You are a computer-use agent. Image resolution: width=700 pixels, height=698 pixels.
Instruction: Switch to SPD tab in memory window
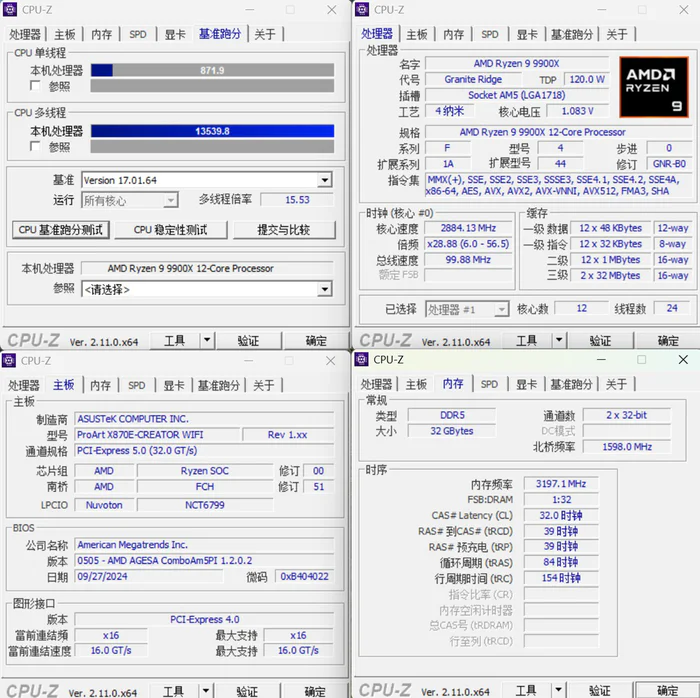pyautogui.click(x=489, y=384)
